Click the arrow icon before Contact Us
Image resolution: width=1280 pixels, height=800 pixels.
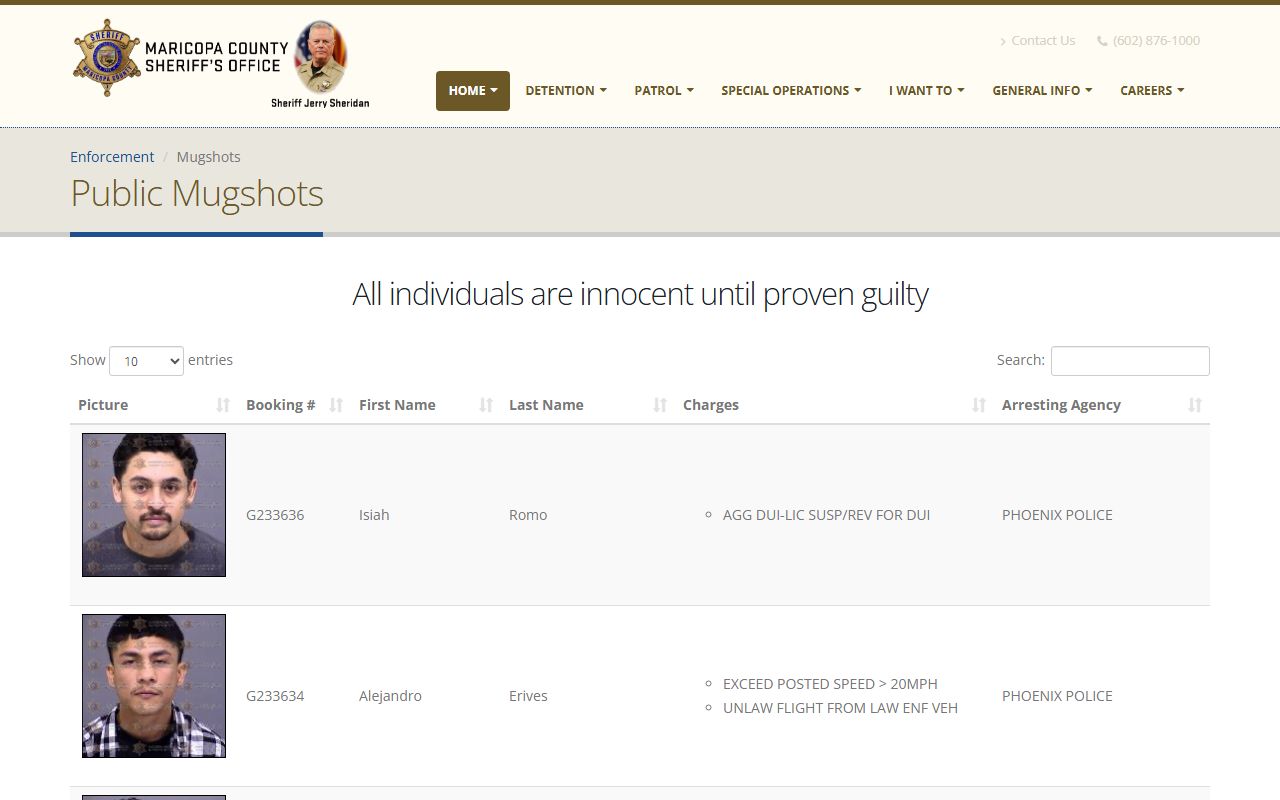click(x=1003, y=41)
